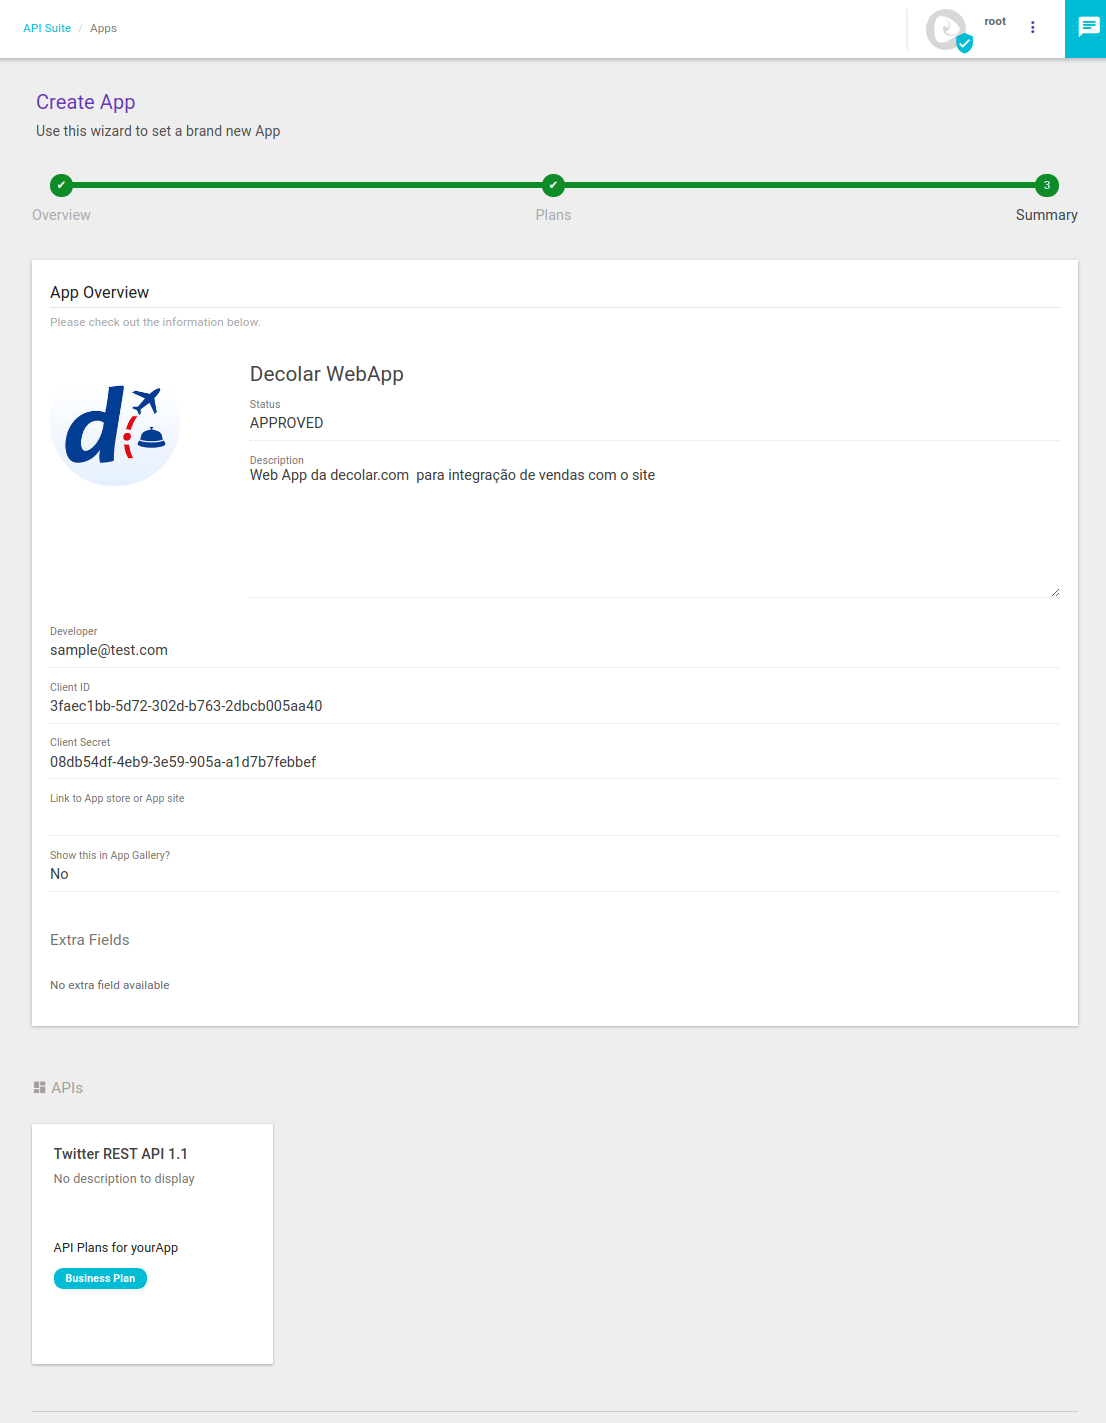The image size is (1106, 1423).
Task: Select the Plans step label
Action: click(553, 214)
